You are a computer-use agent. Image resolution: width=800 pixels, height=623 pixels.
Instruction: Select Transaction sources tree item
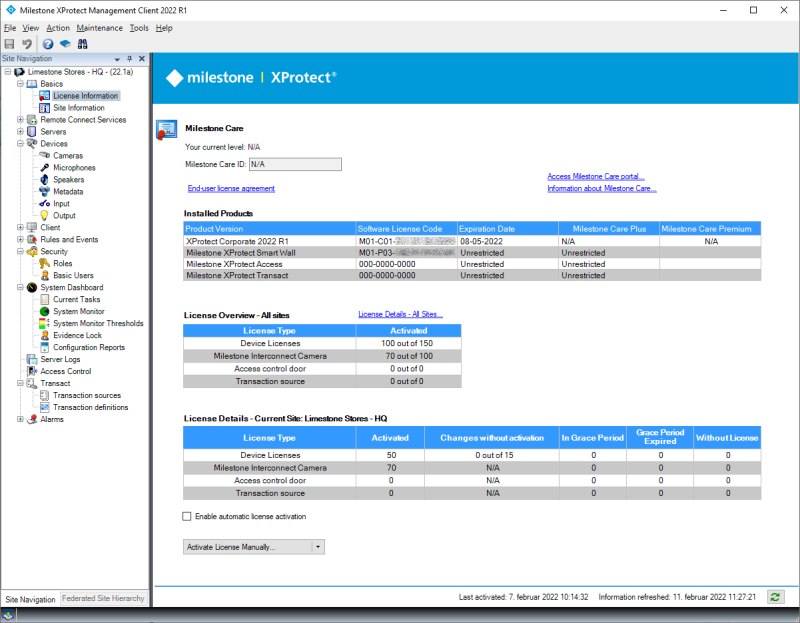tap(87, 395)
